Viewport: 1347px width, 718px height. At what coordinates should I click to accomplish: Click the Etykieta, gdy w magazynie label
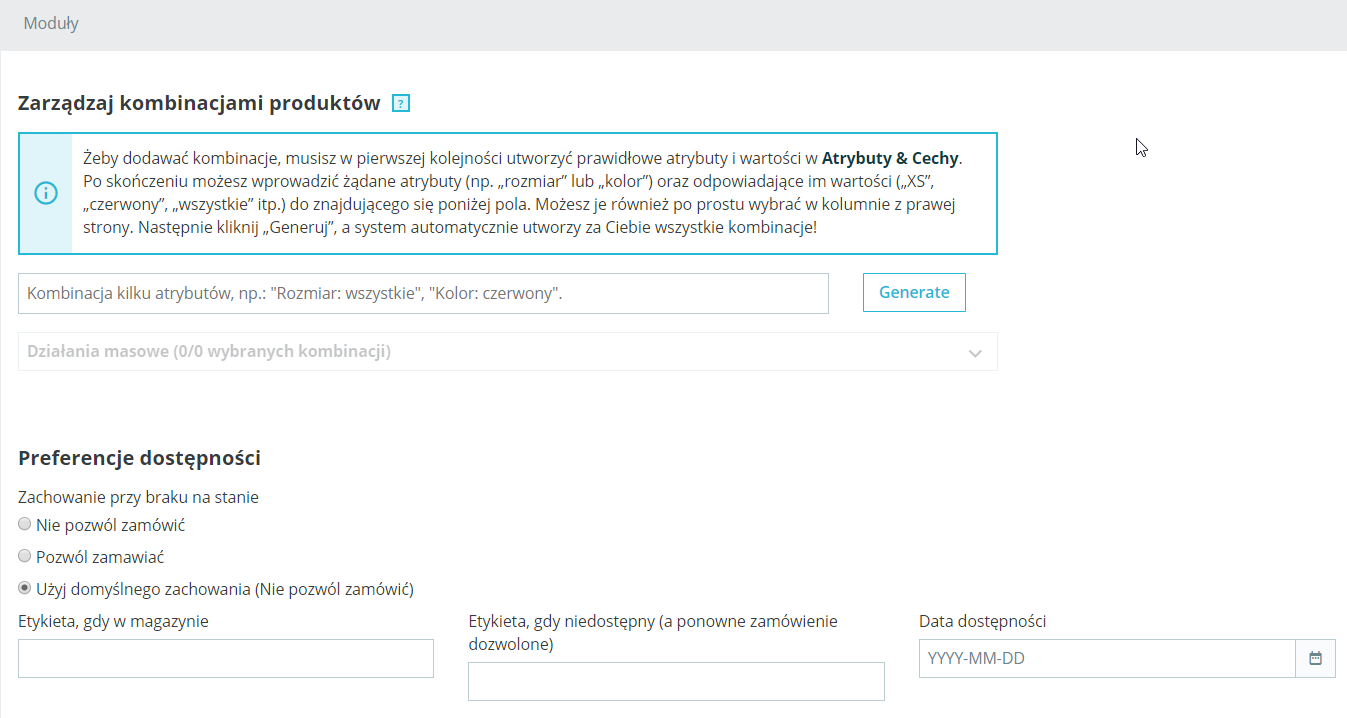[113, 621]
